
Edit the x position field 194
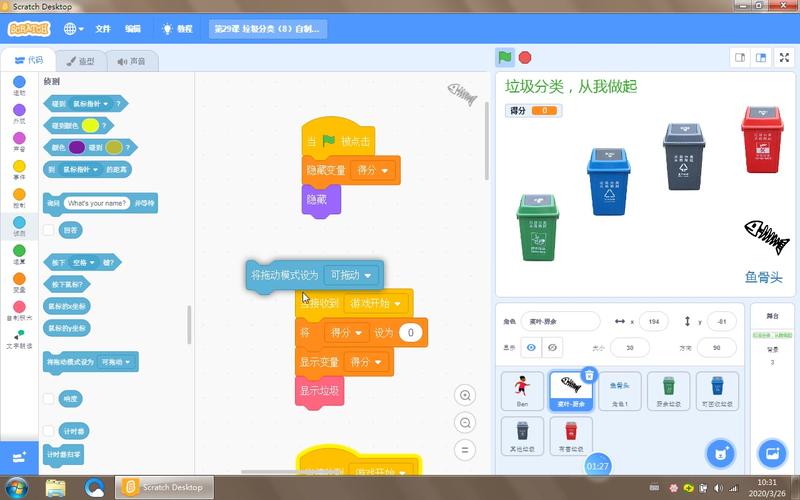[654, 321]
